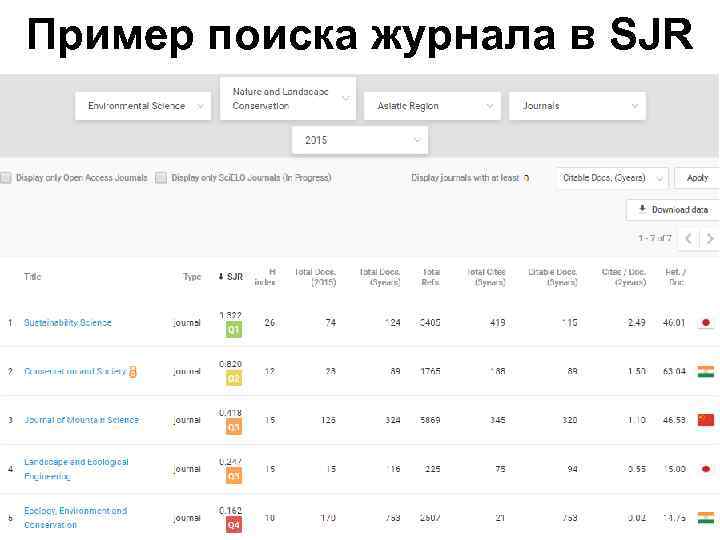This screenshot has height=540, width=720.
Task: Sort by Total Docs. (3years) column header
Action: point(380,277)
